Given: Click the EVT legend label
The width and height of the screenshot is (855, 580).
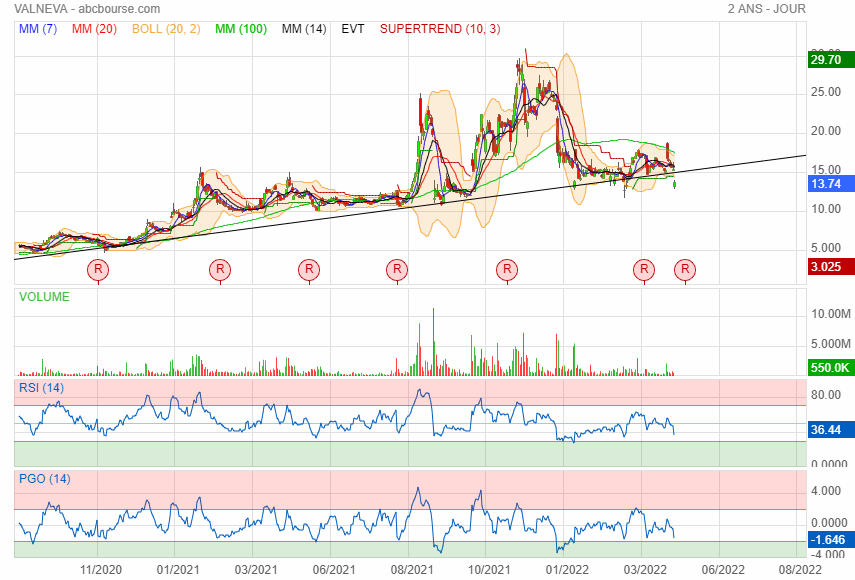Looking at the screenshot, I should coord(353,29).
